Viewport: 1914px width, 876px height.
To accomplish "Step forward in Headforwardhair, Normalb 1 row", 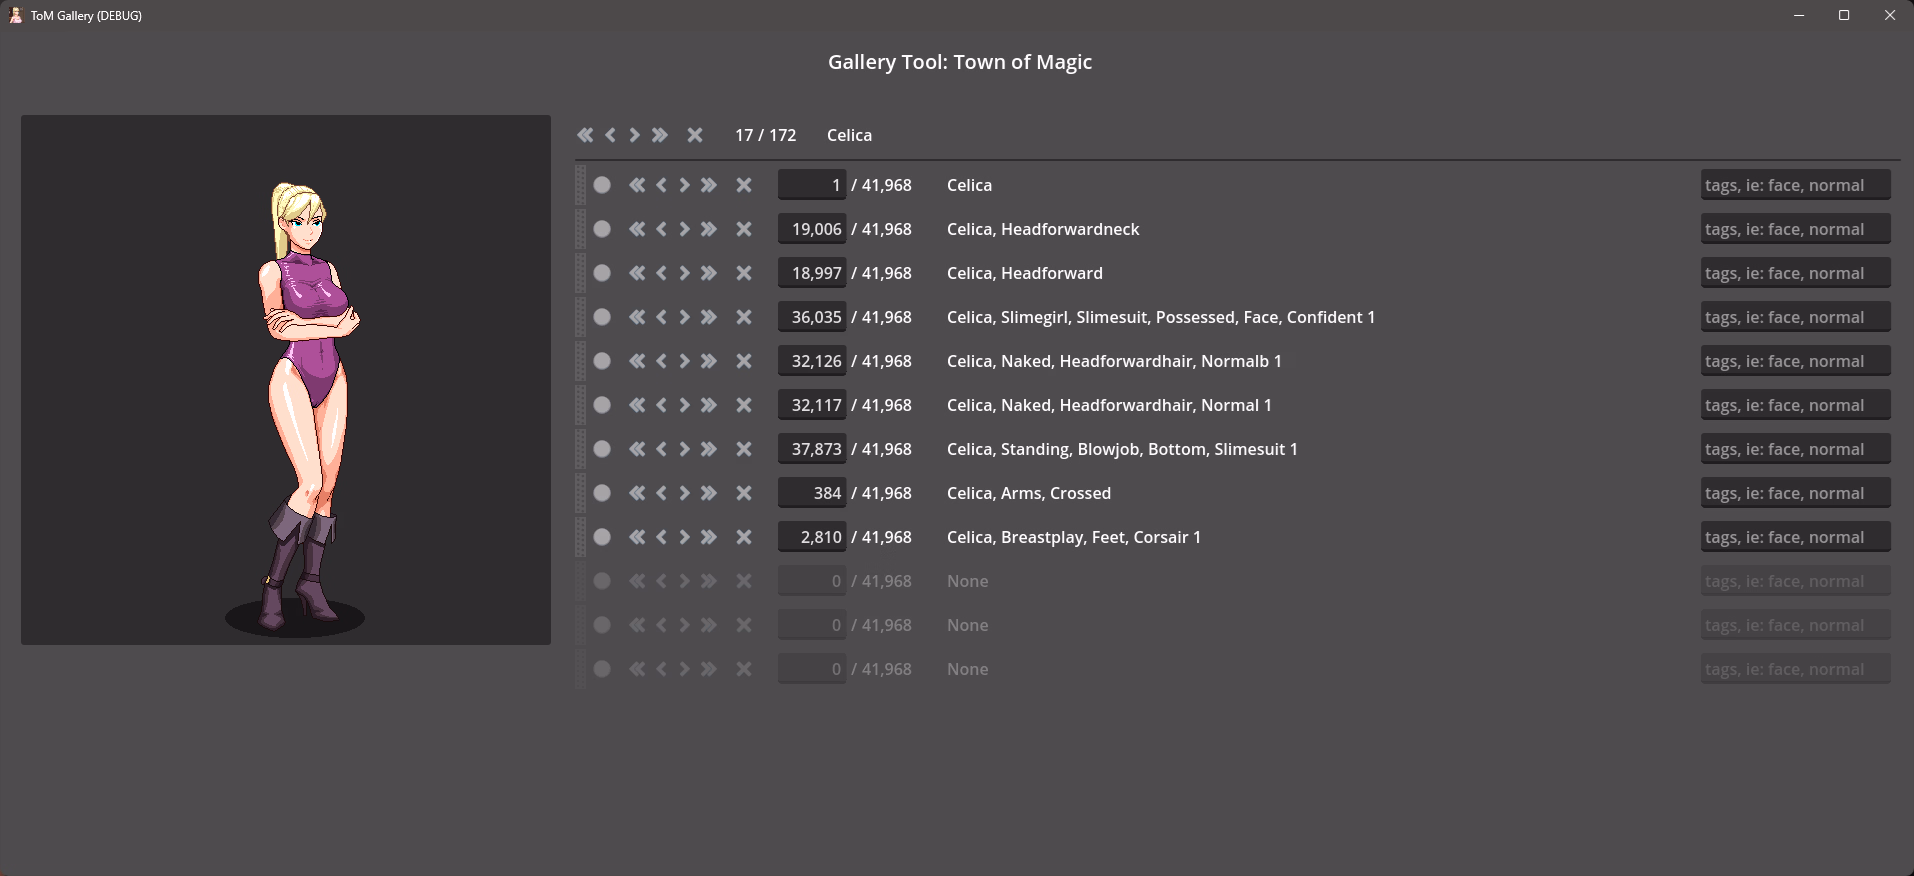I will 685,361.
